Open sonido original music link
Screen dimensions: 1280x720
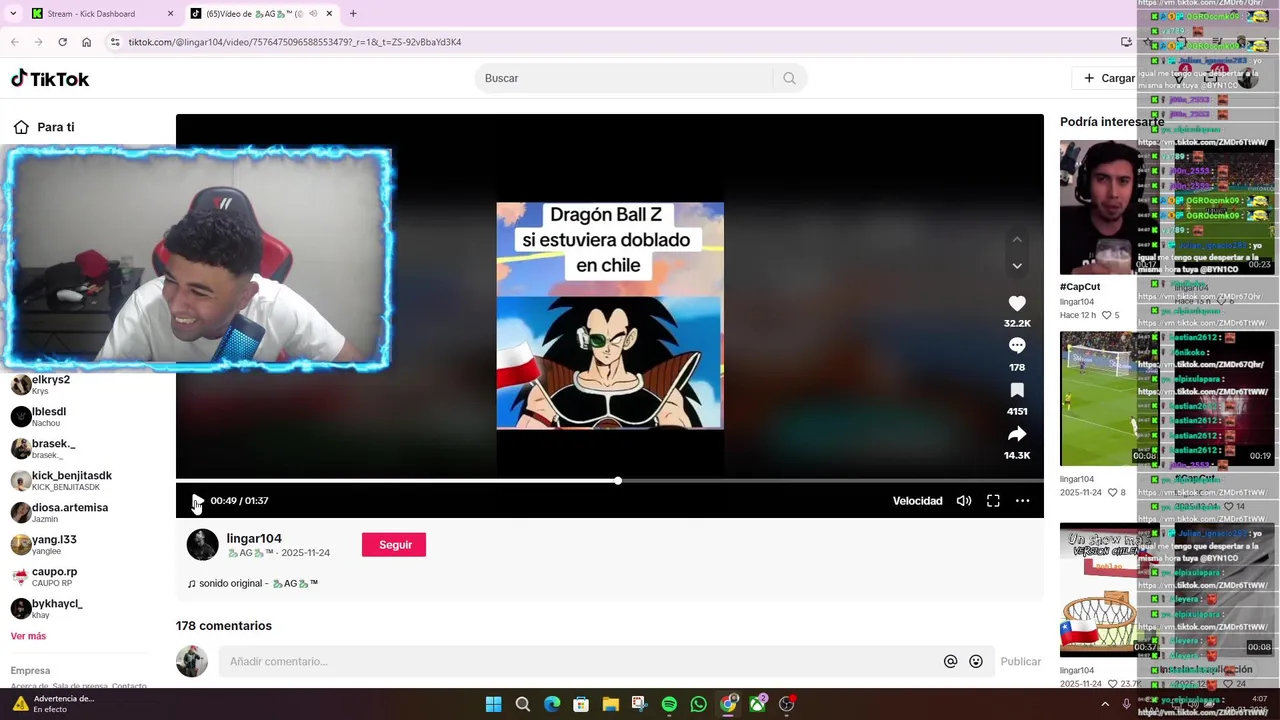click(x=253, y=583)
